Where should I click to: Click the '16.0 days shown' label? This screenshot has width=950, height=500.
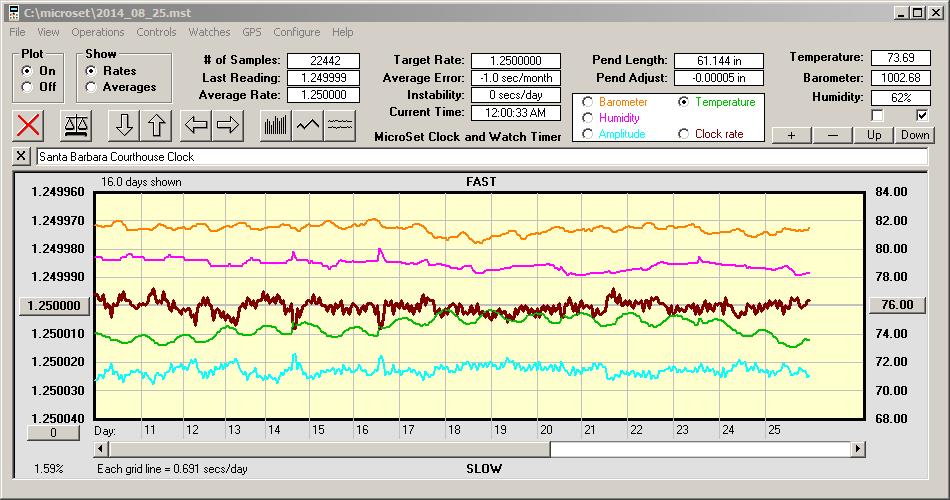click(x=141, y=182)
